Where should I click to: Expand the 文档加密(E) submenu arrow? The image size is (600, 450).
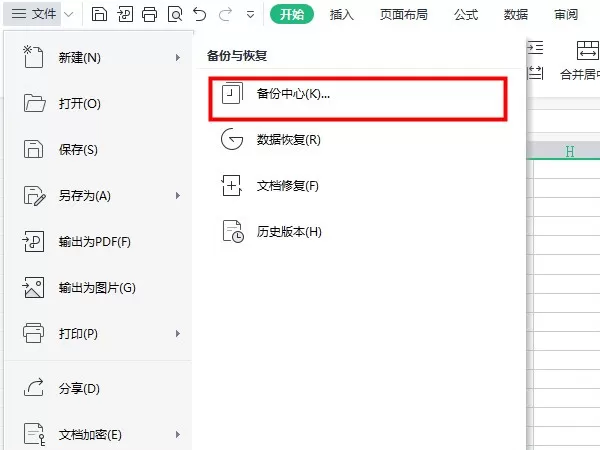(178, 434)
